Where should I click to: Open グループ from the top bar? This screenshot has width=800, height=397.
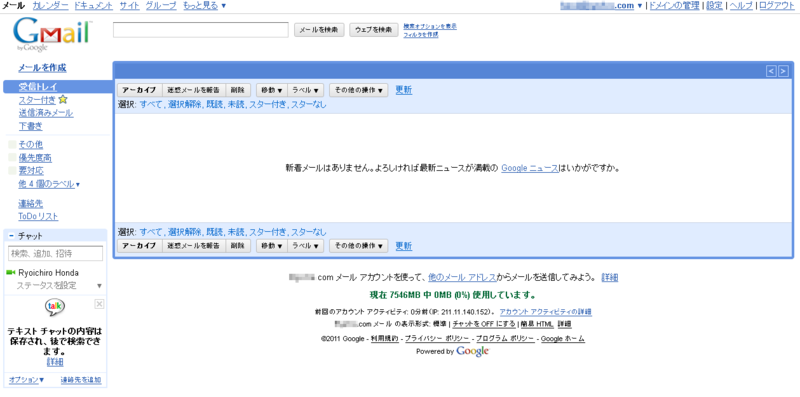pyautogui.click(x=161, y=6)
